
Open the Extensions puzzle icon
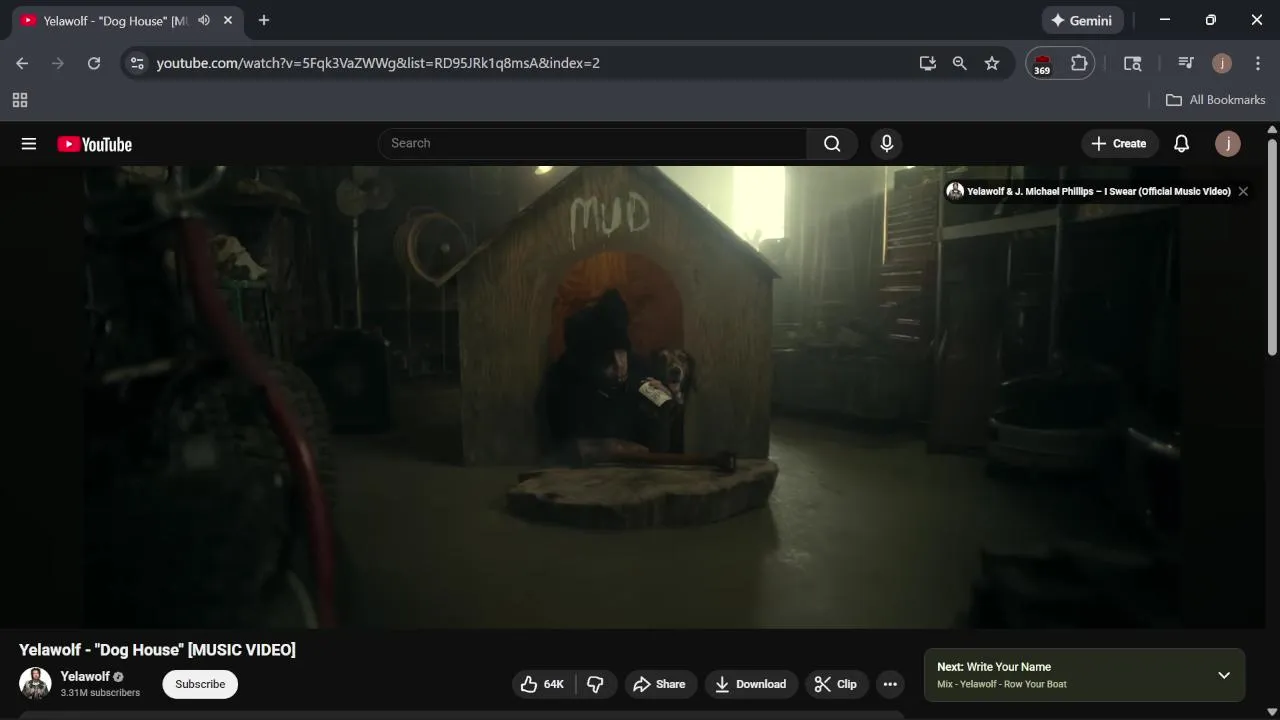[x=1079, y=63]
